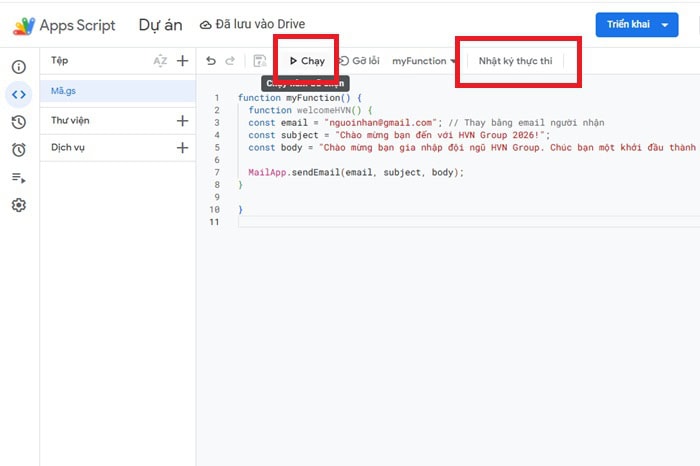Sort files with the AZ icon

[x=160, y=61]
